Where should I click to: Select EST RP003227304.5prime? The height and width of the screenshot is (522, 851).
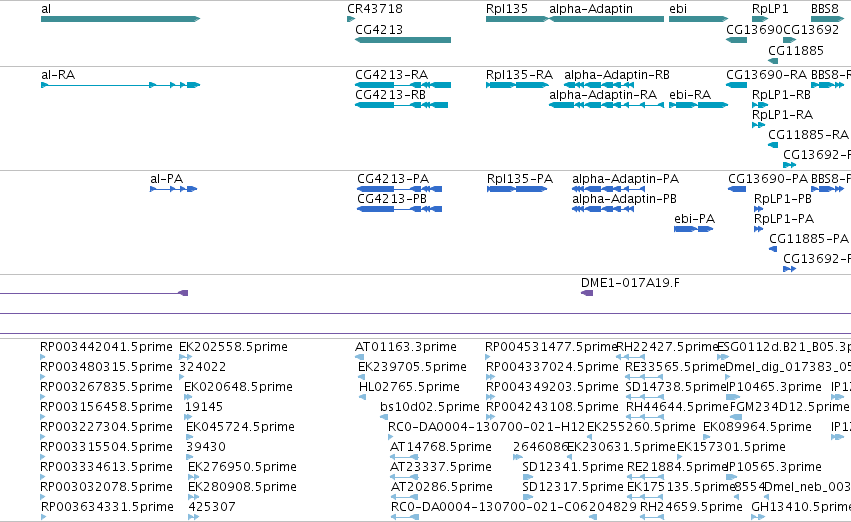[106, 426]
